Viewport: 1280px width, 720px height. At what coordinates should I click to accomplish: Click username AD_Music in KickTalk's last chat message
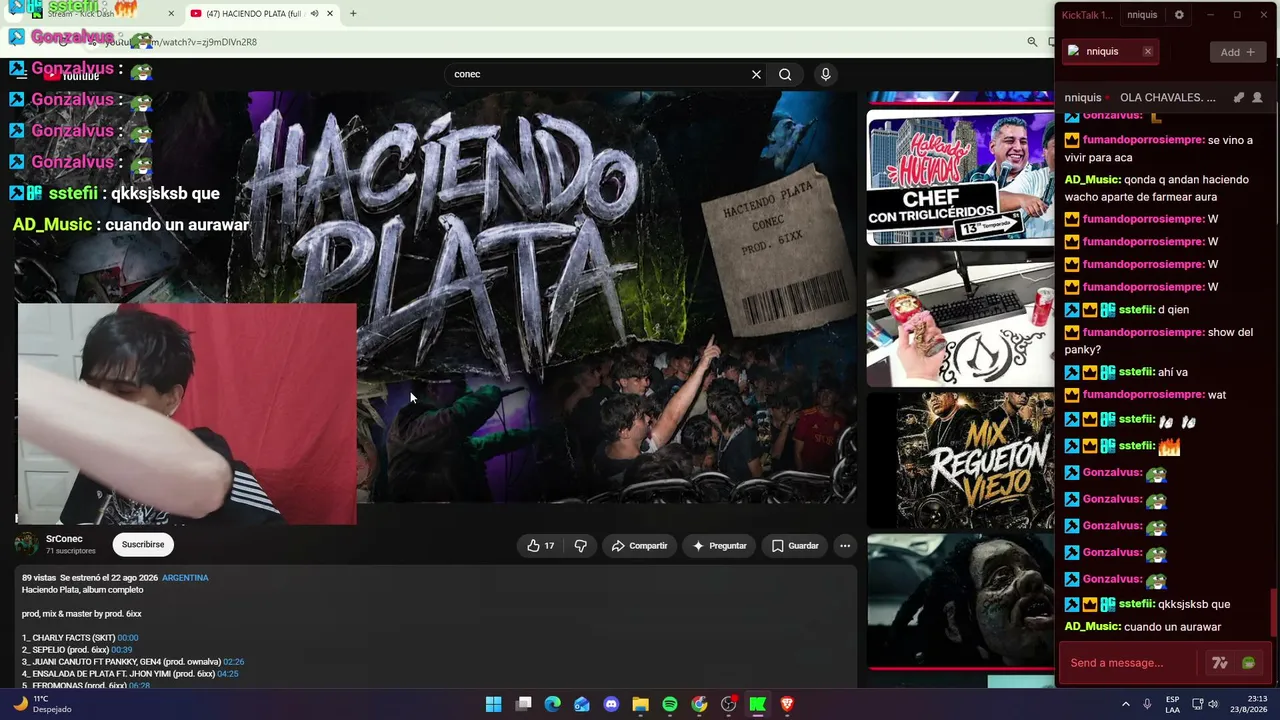[x=1092, y=627]
